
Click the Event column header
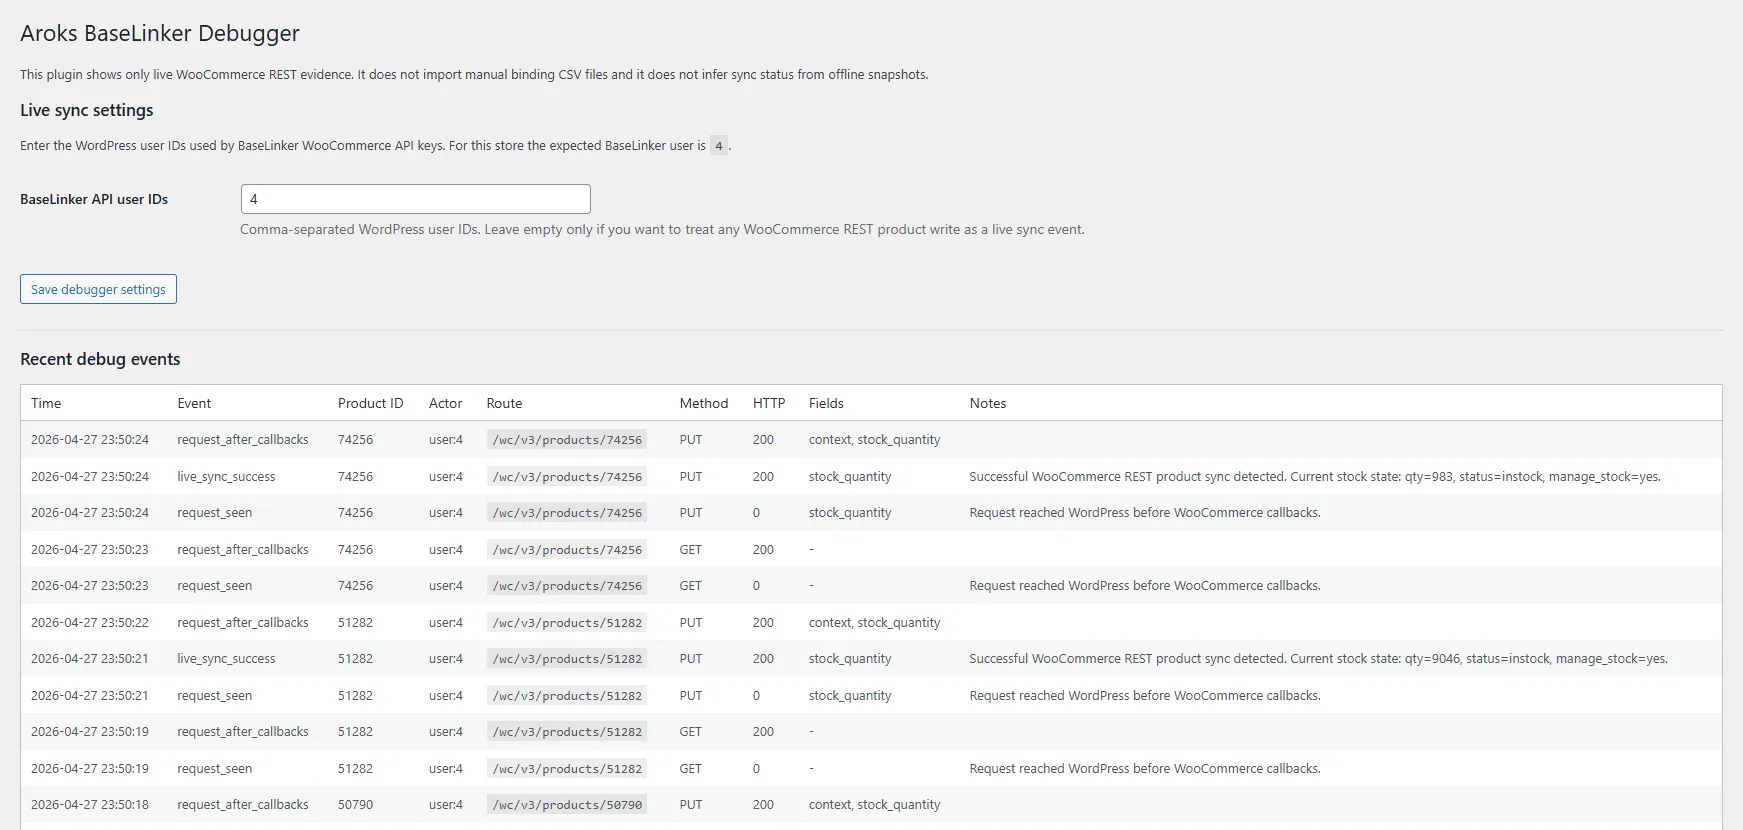point(194,403)
